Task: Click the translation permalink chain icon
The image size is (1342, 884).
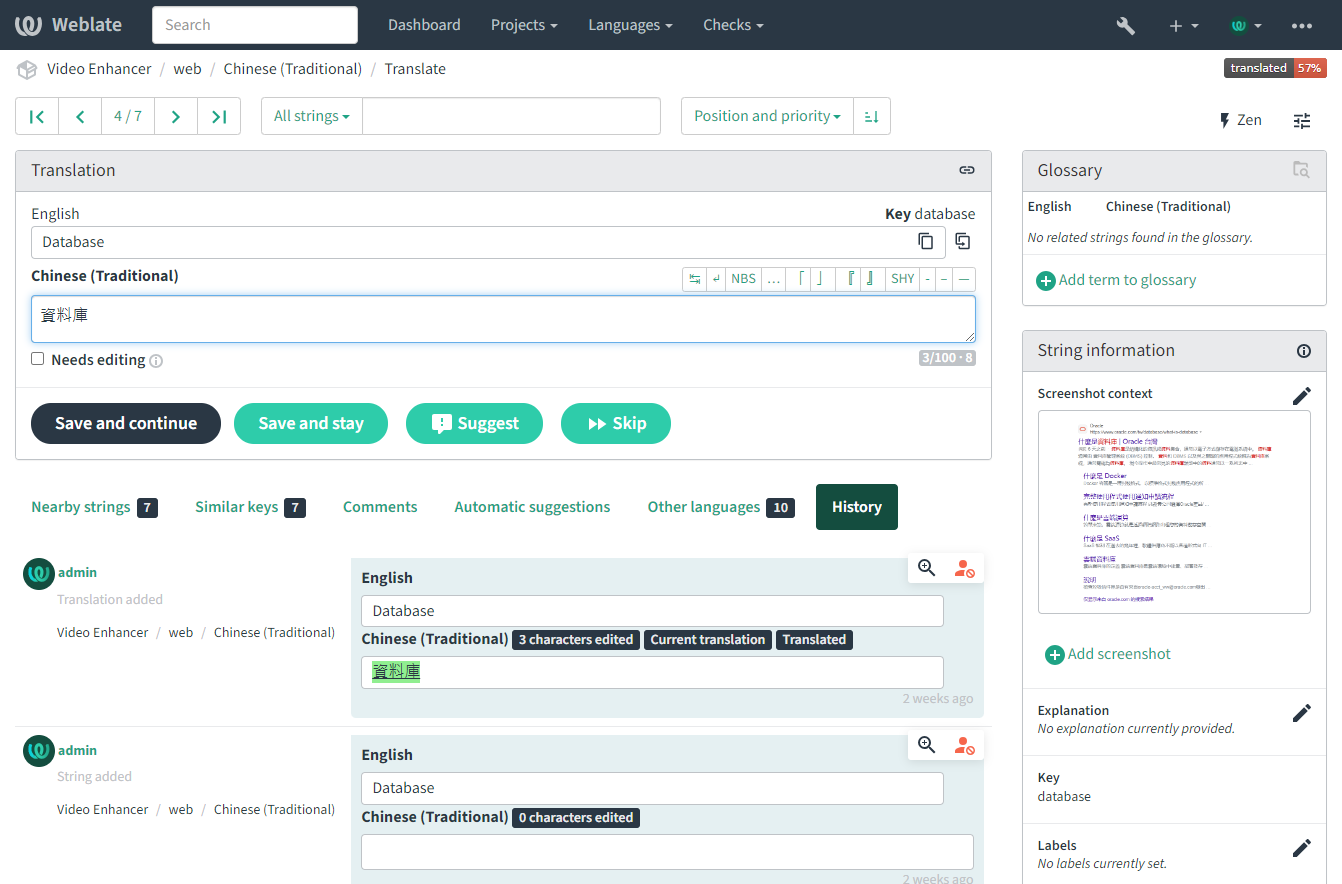Action: 966,170
